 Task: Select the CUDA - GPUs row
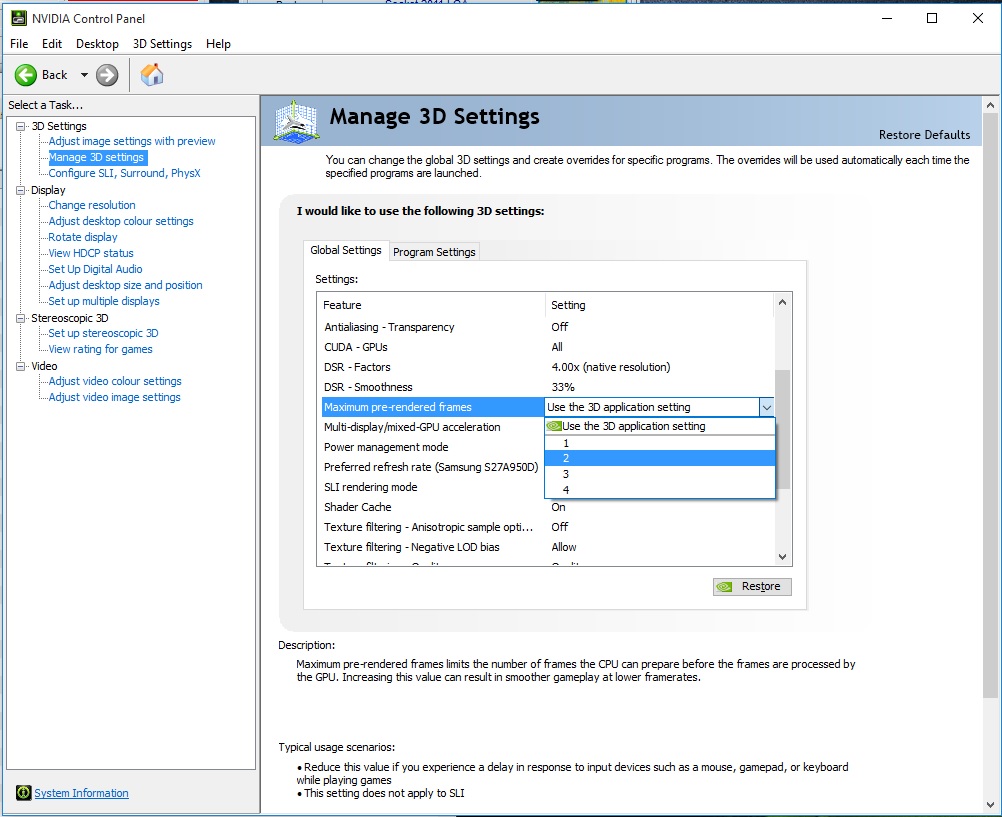[x=548, y=347]
